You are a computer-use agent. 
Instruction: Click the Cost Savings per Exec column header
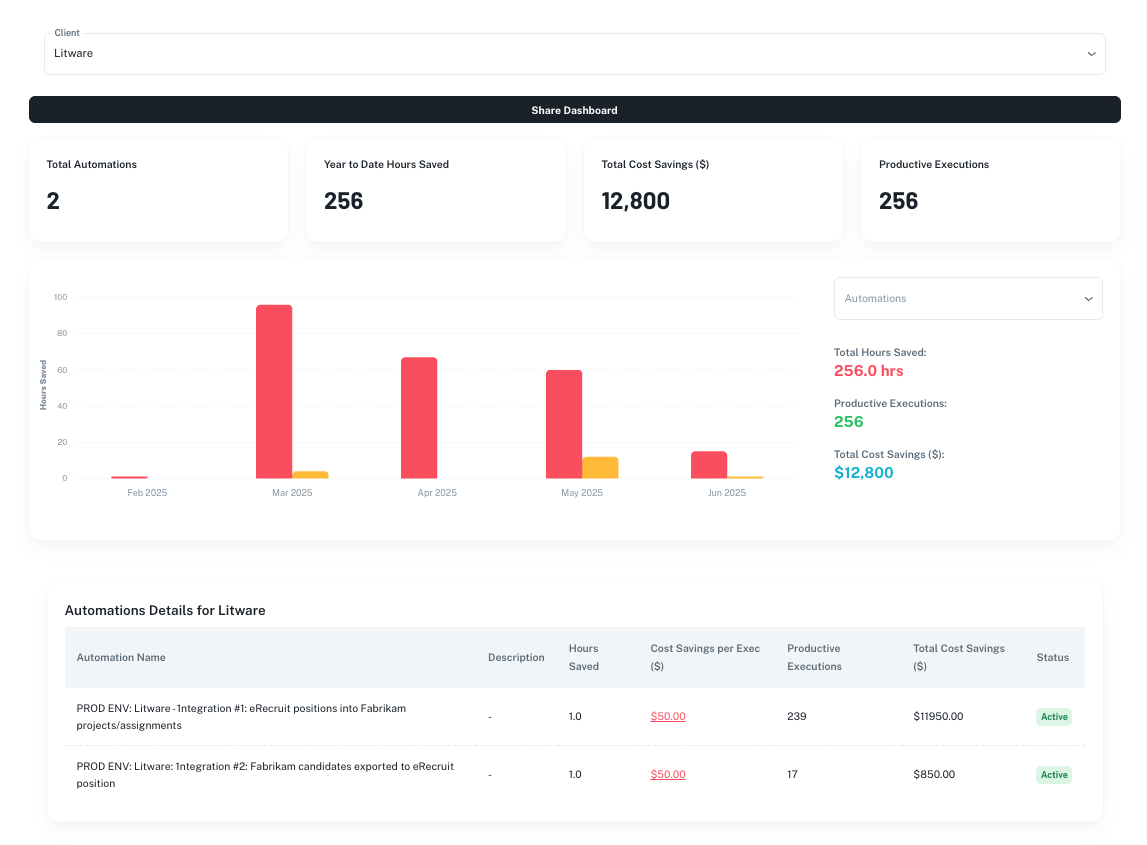pos(705,657)
